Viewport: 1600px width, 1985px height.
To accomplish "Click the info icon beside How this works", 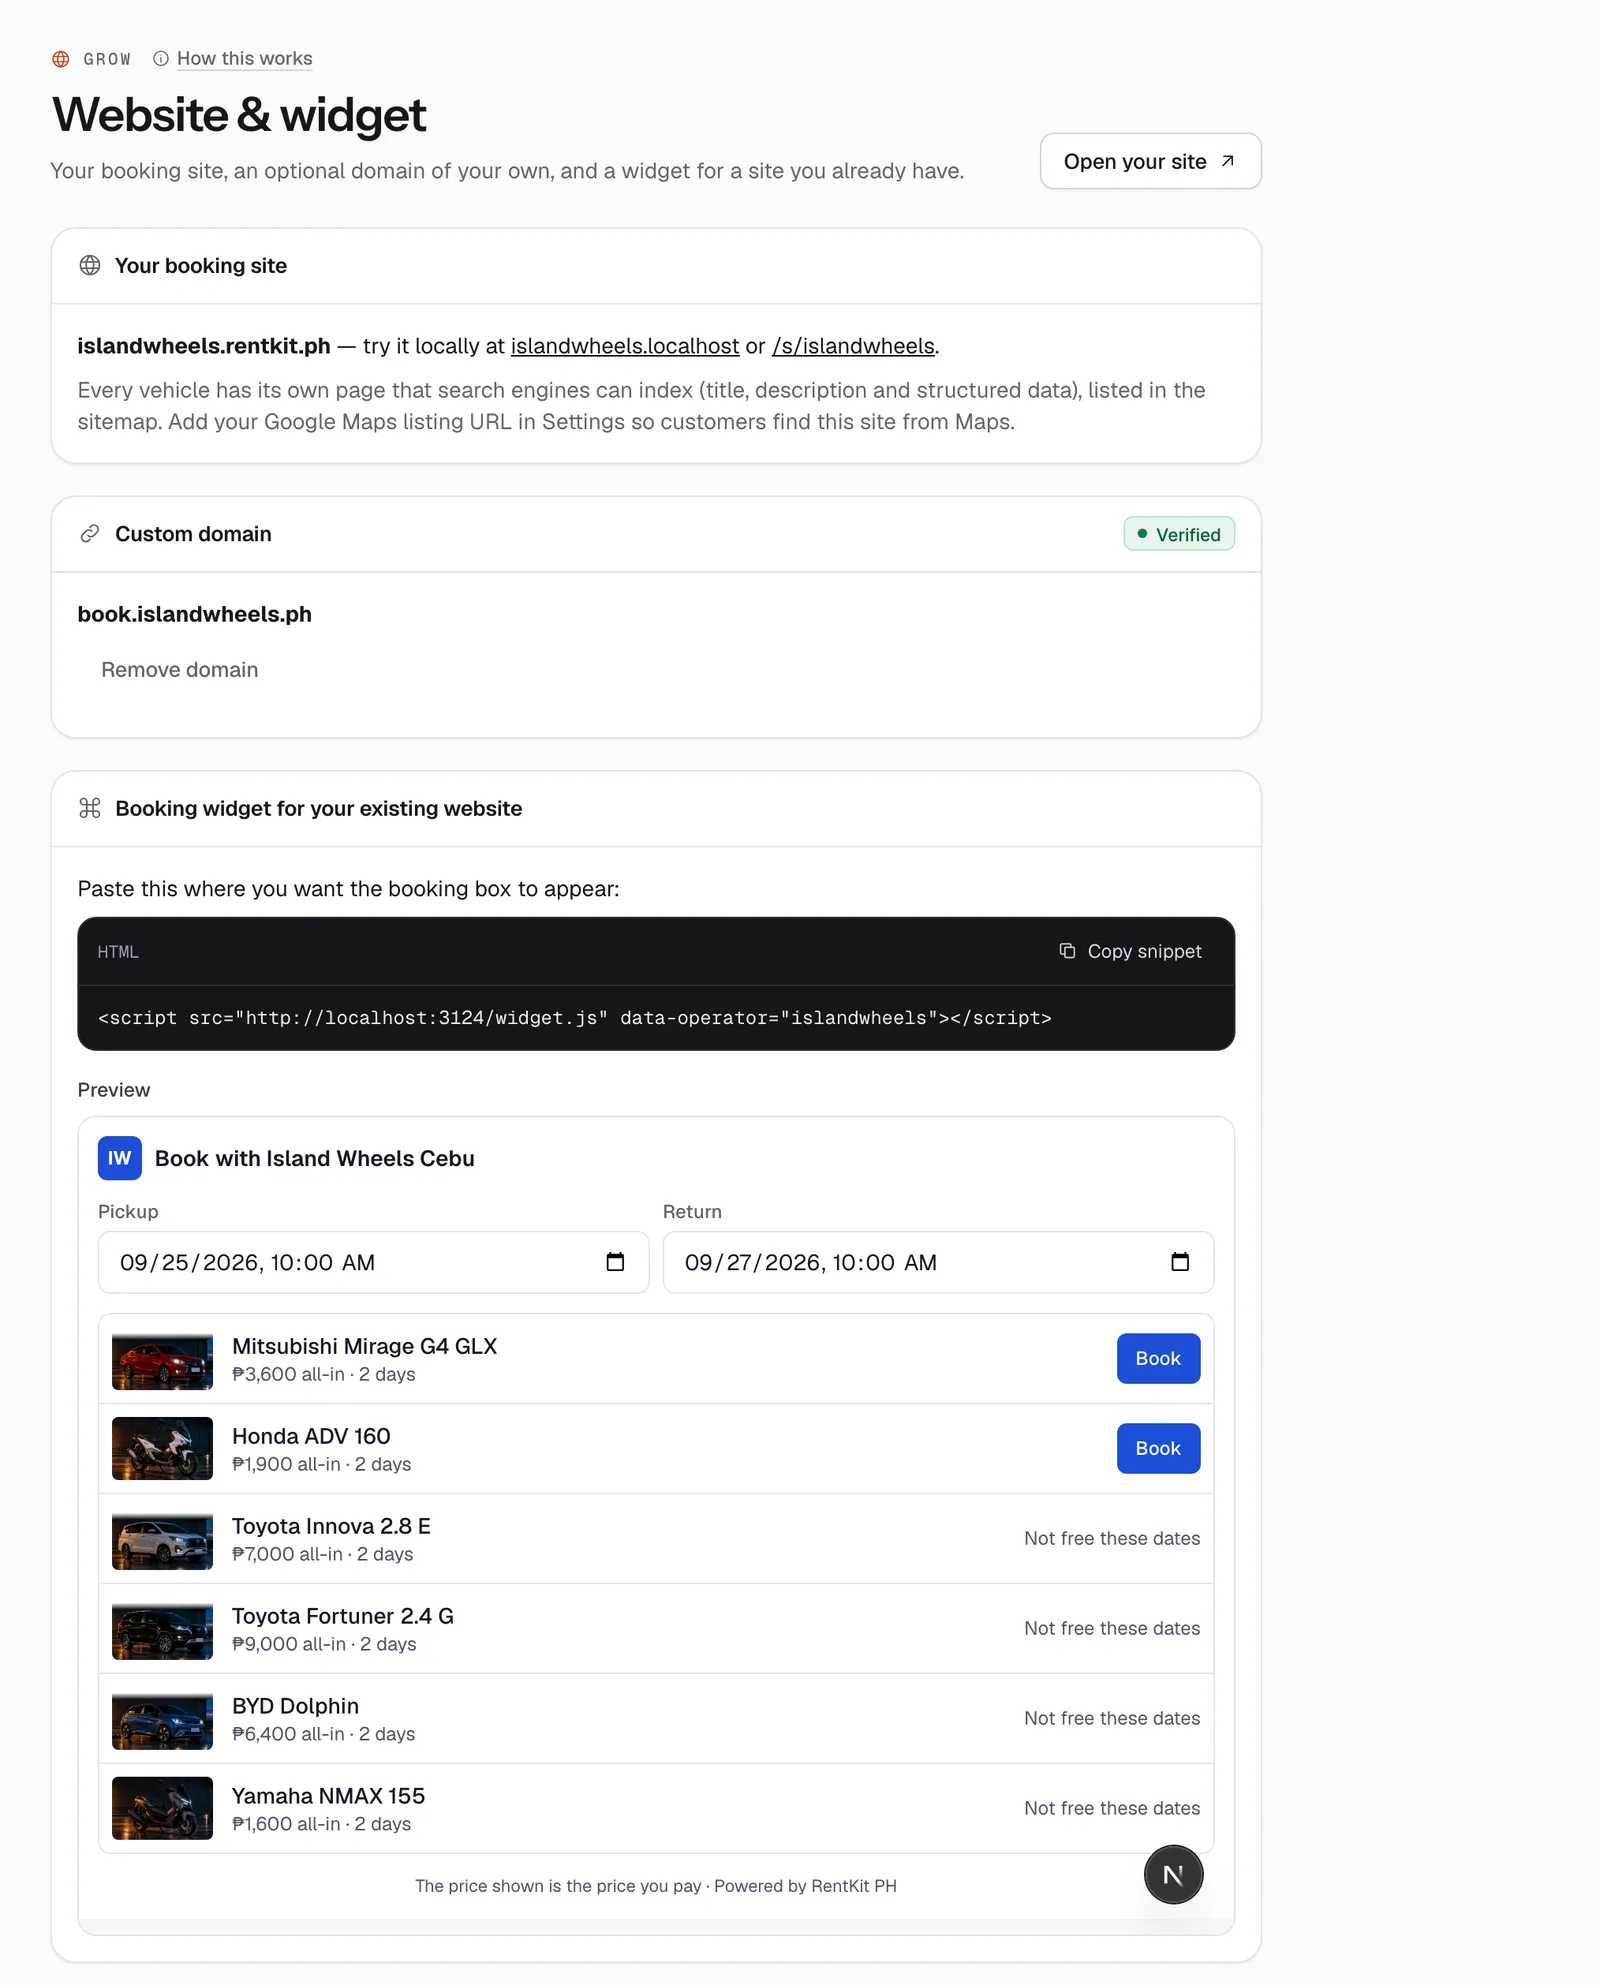I will coord(160,59).
